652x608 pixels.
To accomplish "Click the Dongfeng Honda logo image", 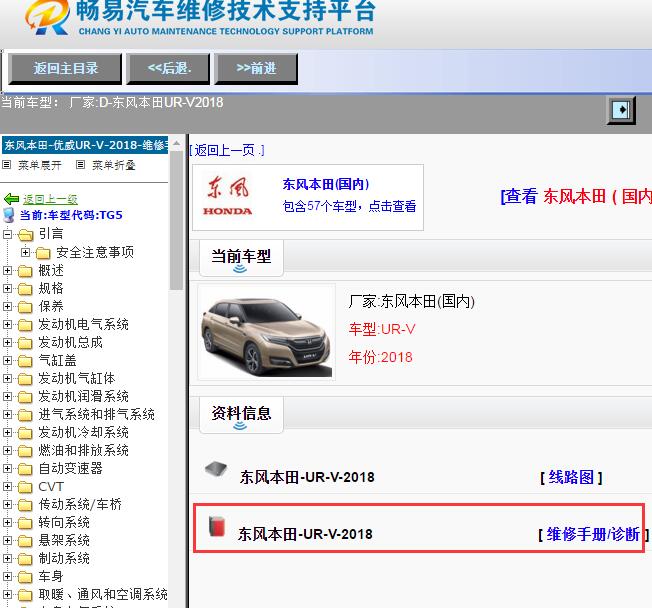I will [x=227, y=196].
